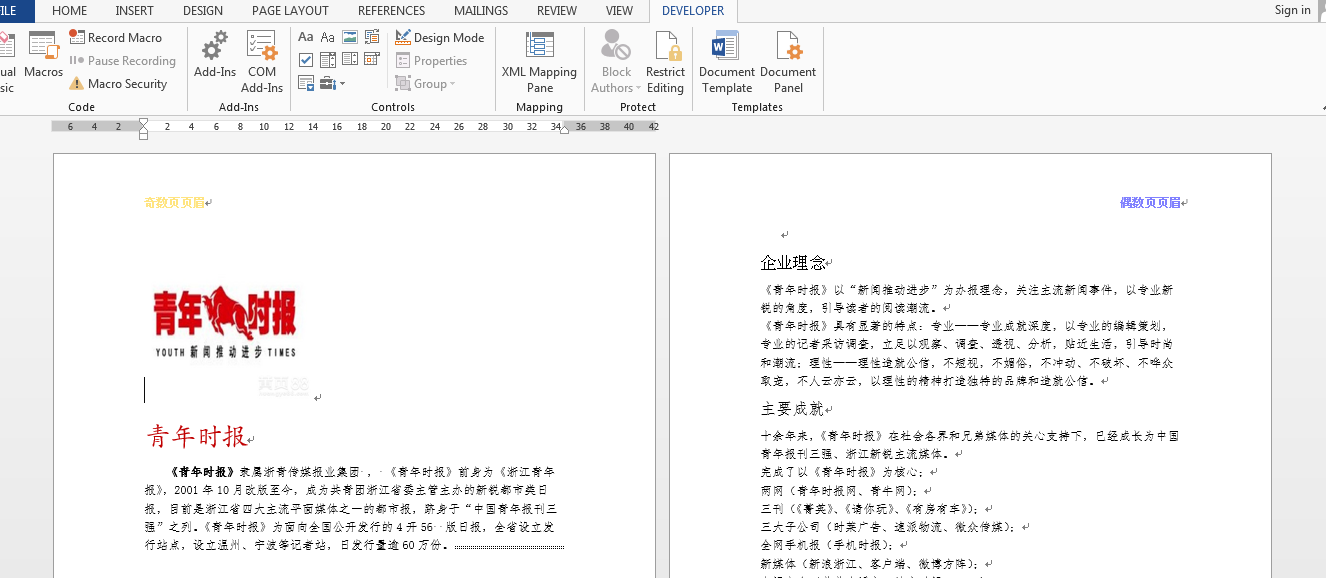Click the red 青年时报 title
This screenshot has width=1326, height=578.
196,437
